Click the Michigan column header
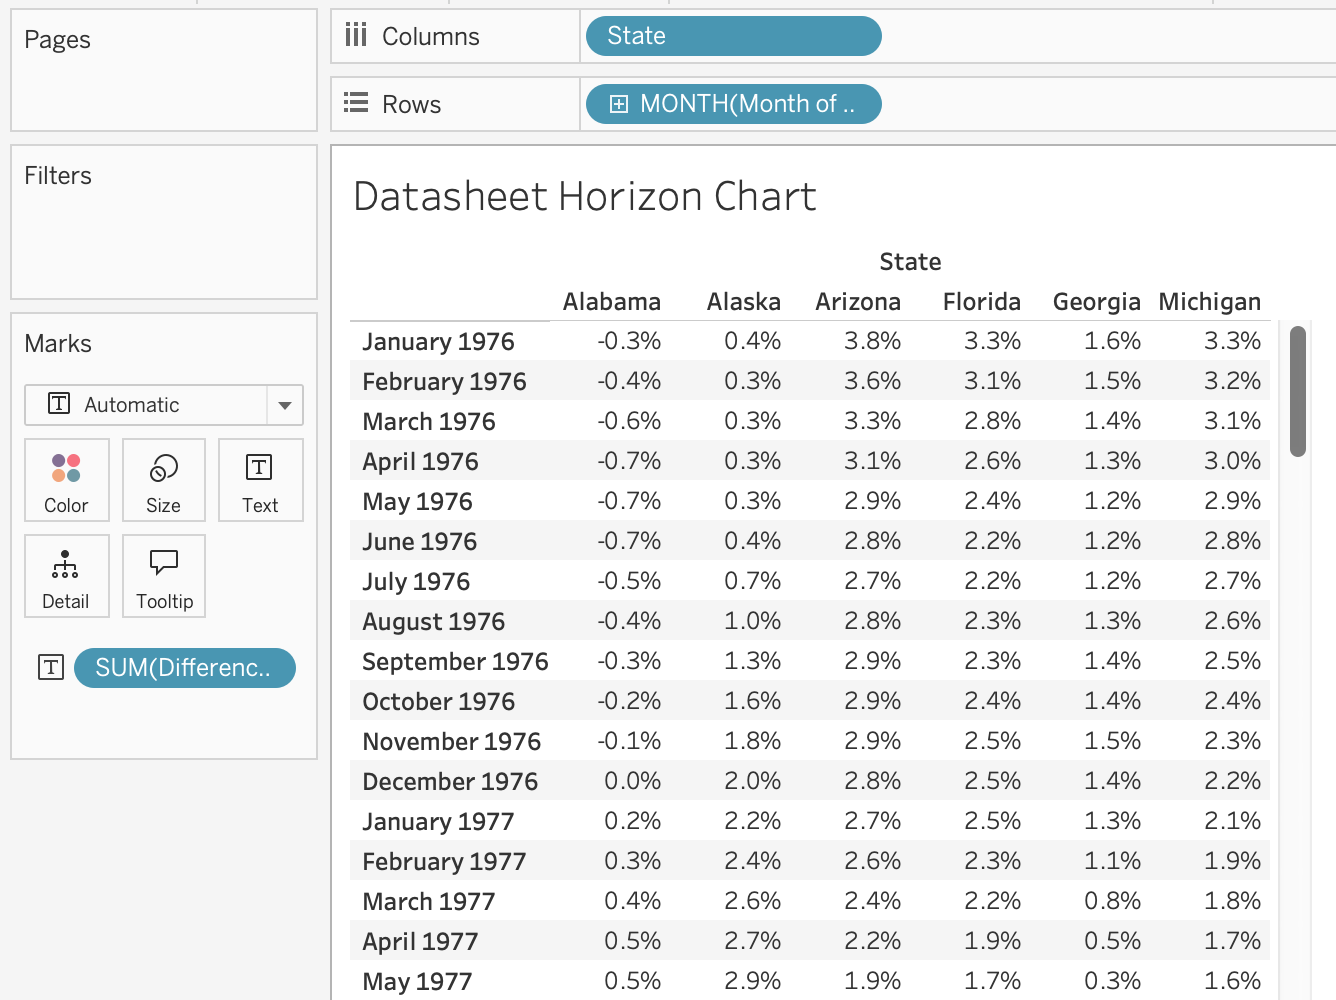1336x1000 pixels. (x=1209, y=302)
